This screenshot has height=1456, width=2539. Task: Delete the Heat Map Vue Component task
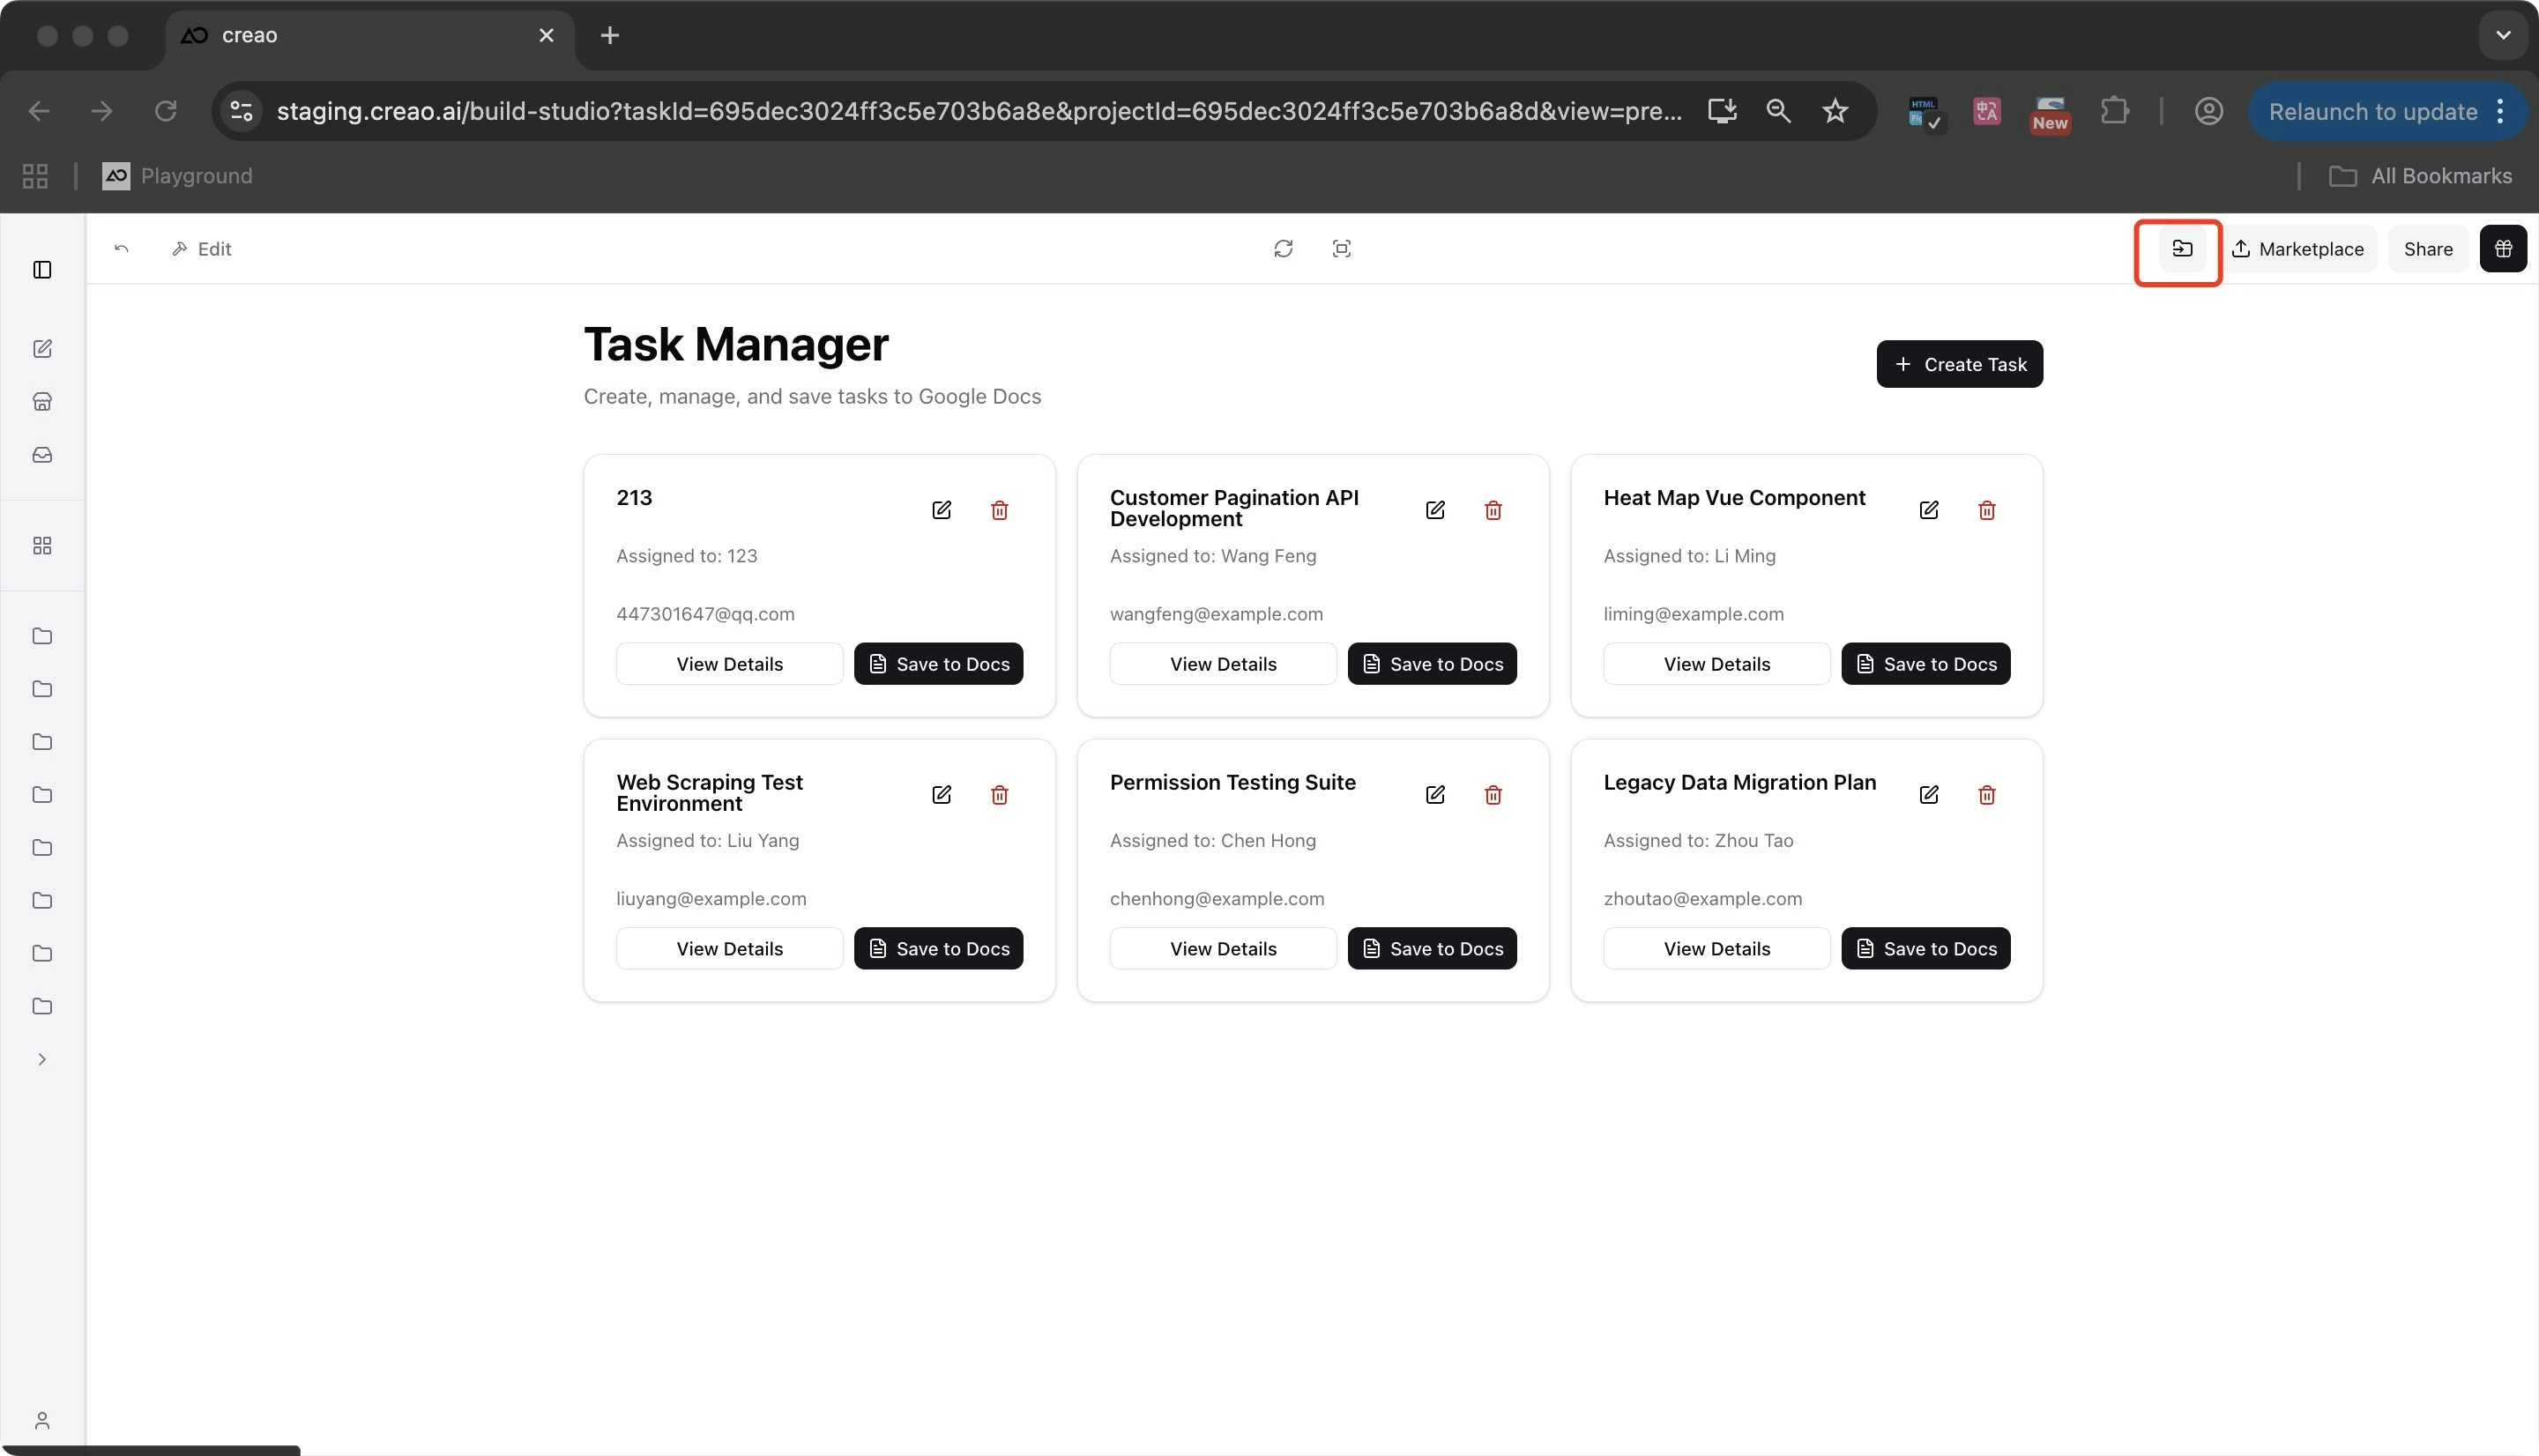[x=1986, y=511]
